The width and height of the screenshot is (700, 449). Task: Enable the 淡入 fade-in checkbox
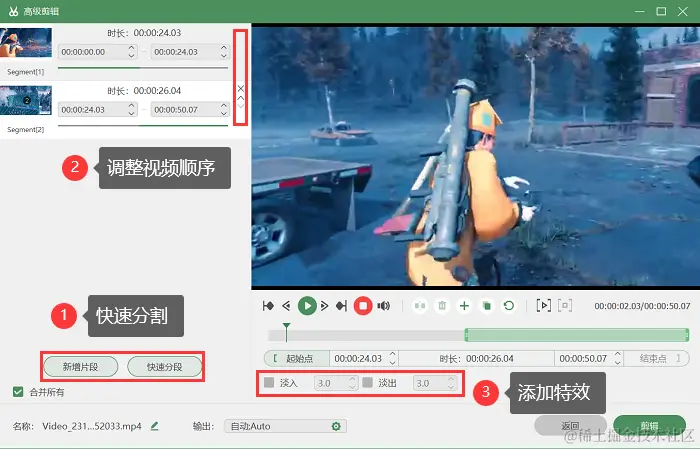269,382
